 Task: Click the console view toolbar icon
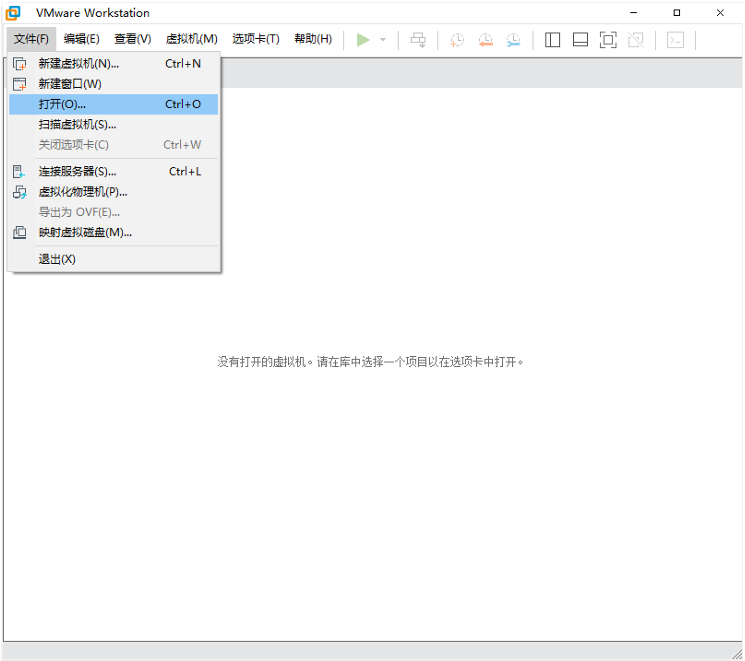[675, 40]
